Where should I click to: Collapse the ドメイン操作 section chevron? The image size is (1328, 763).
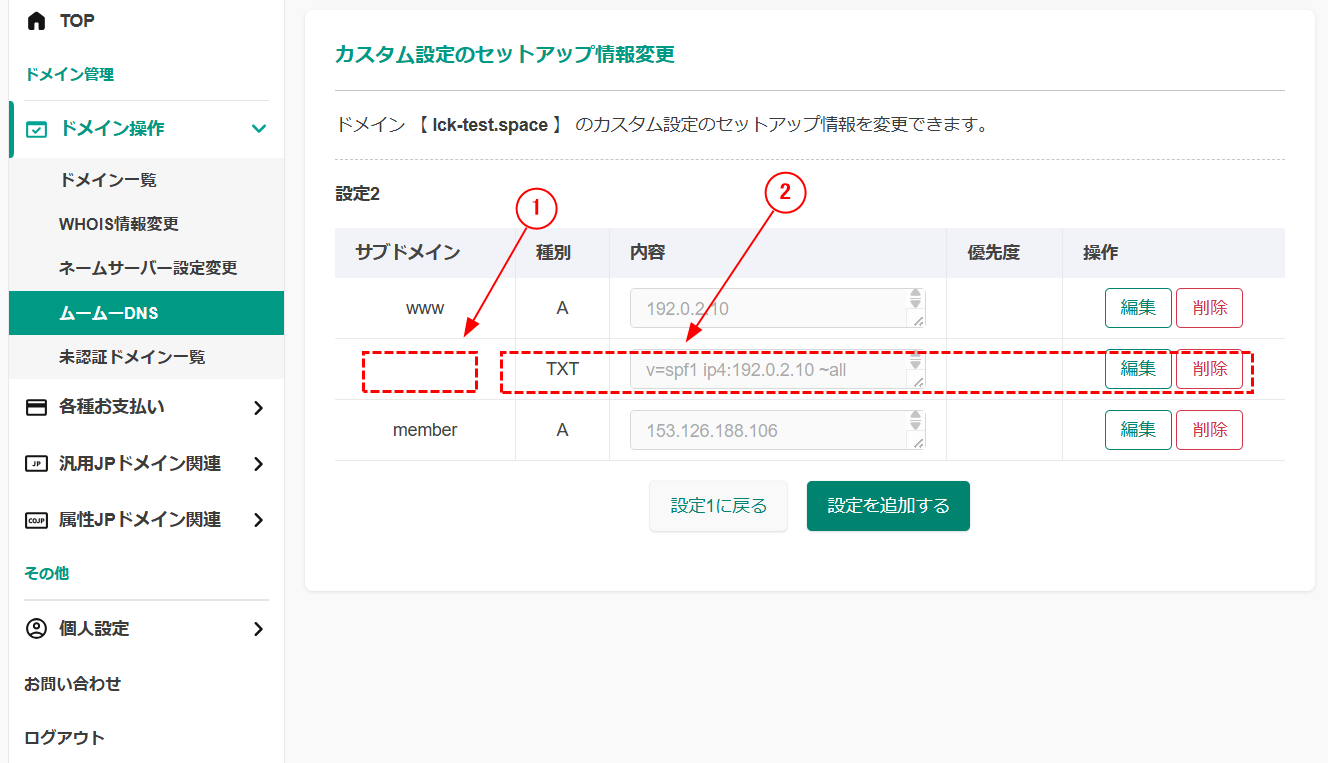[259, 129]
